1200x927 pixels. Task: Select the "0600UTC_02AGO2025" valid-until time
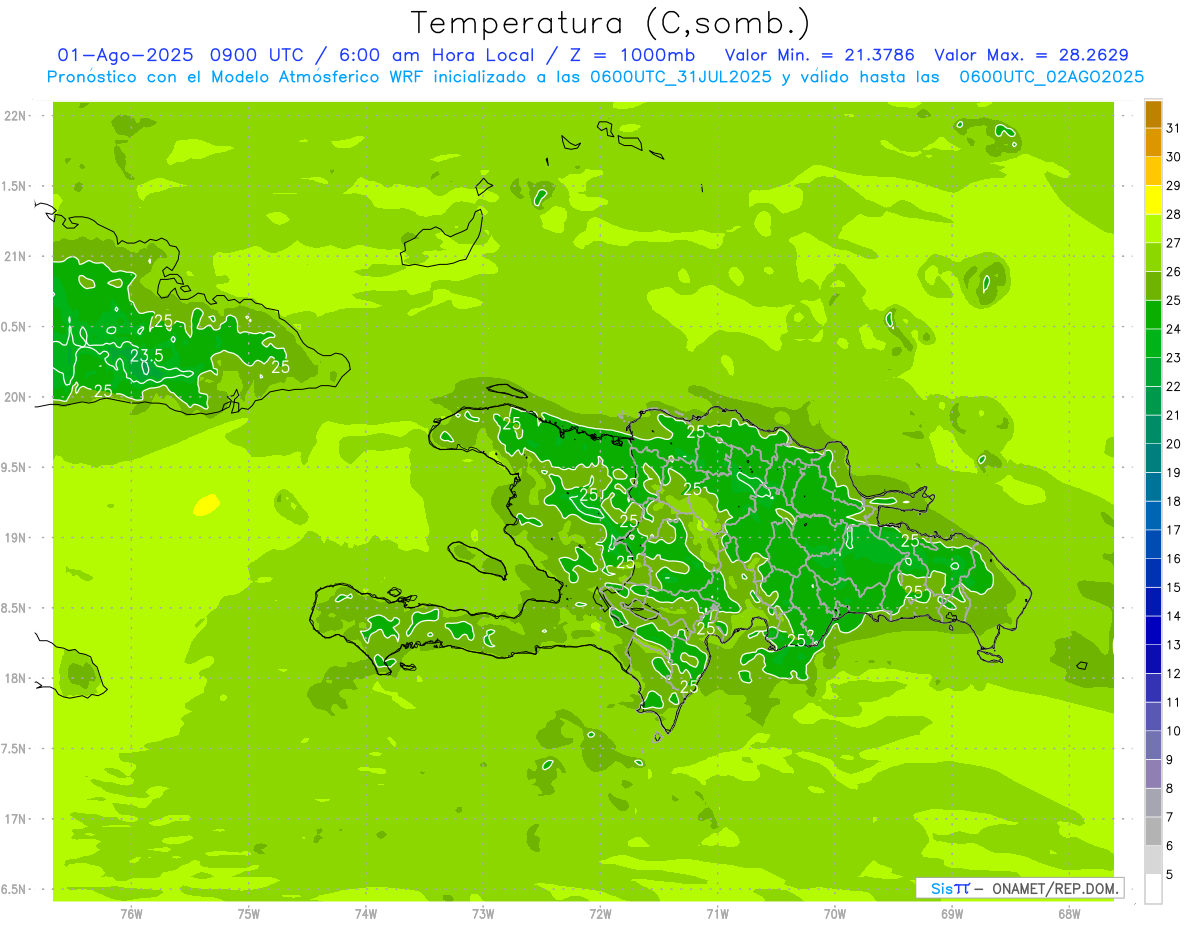pyautogui.click(x=1051, y=77)
